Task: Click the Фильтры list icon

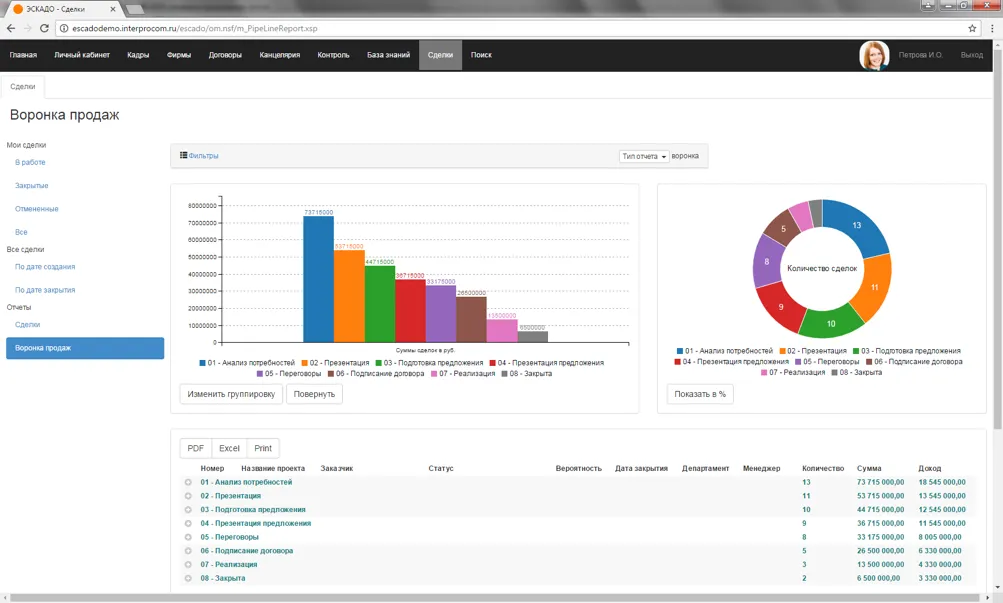Action: pos(184,156)
